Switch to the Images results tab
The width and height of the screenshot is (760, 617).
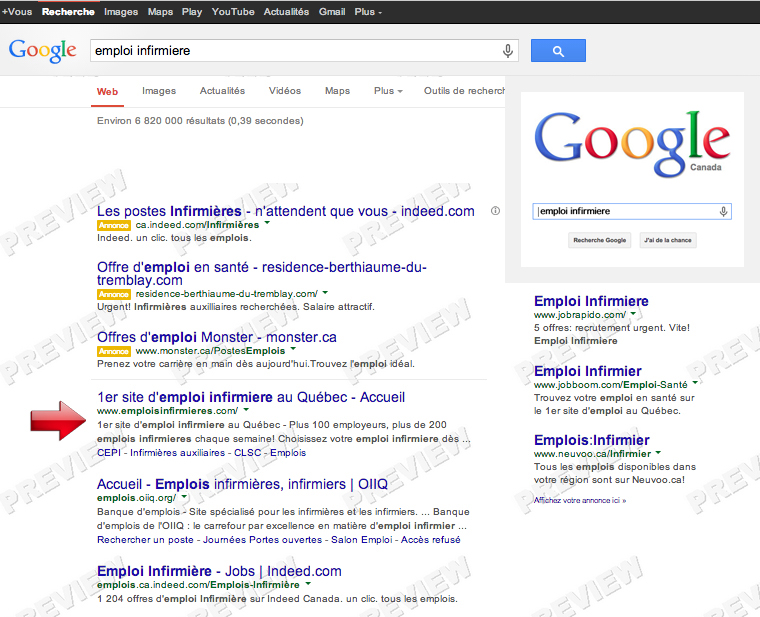click(159, 91)
